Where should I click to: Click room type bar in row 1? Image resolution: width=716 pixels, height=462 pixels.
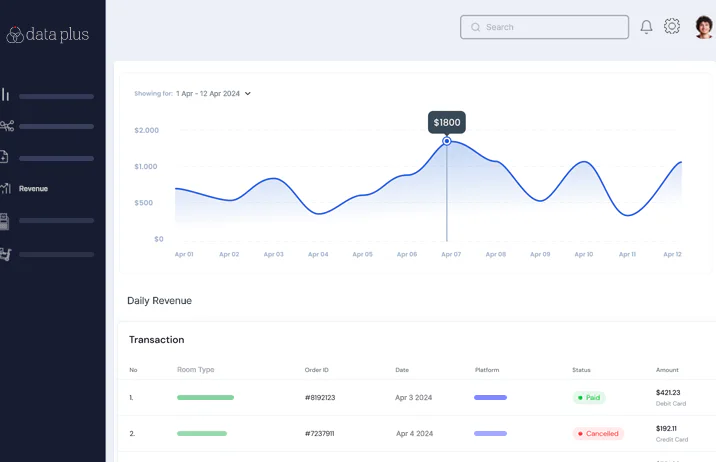(205, 398)
